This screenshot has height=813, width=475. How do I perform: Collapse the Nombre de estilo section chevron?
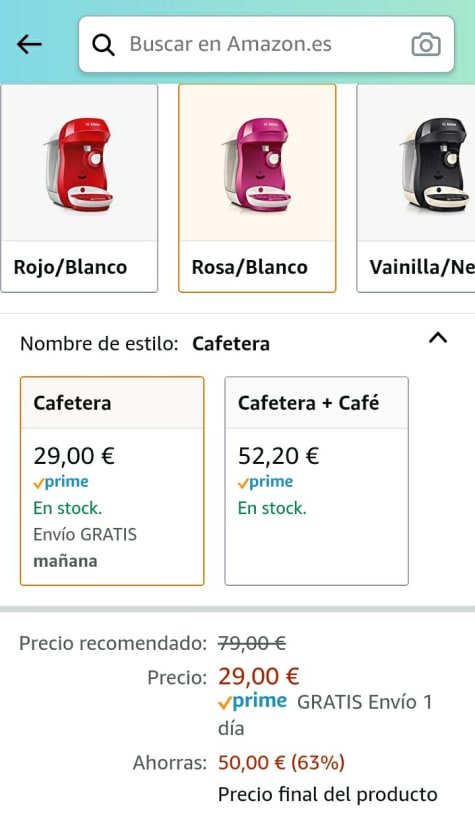pyautogui.click(x=438, y=338)
